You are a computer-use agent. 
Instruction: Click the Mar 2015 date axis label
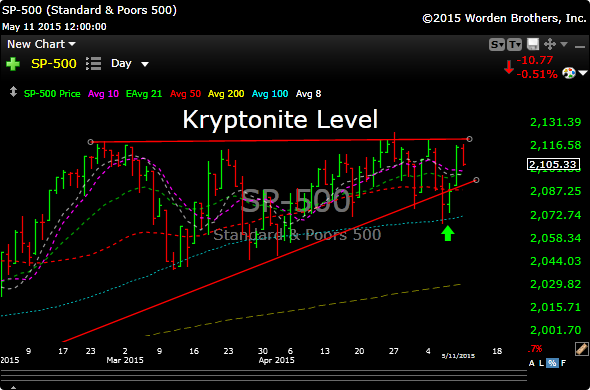[x=125, y=360]
